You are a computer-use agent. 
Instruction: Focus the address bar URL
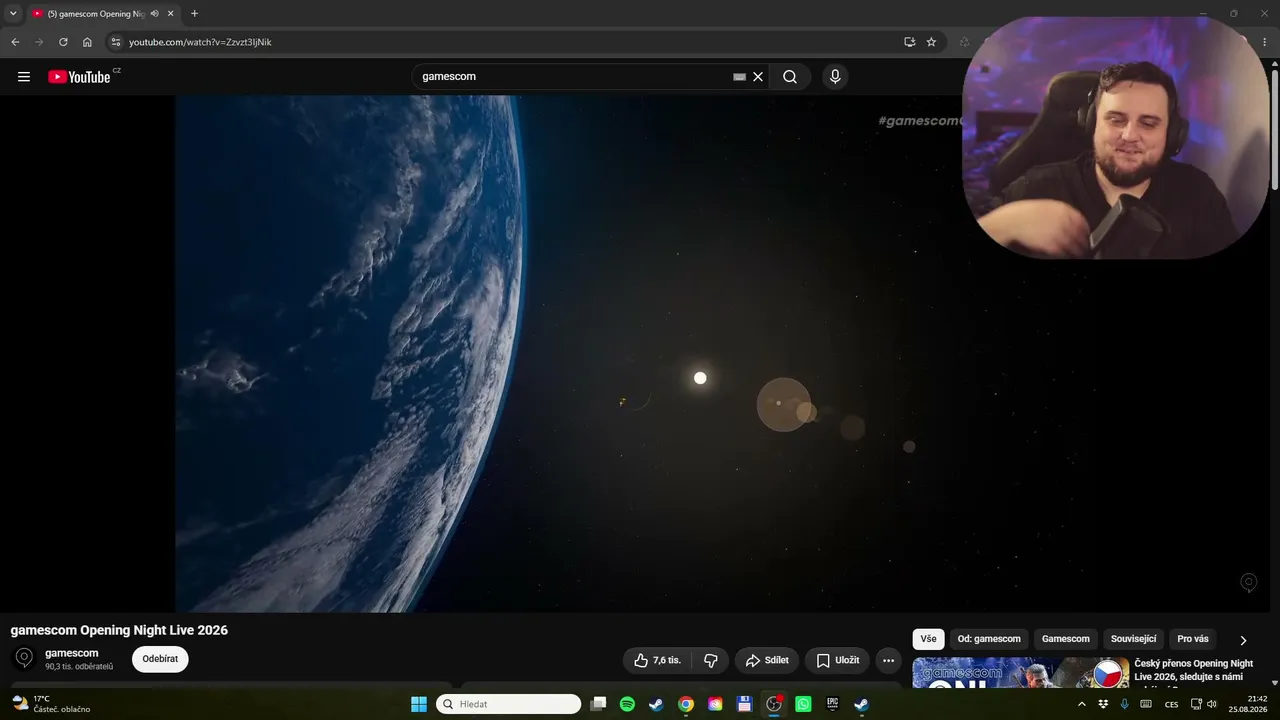pos(200,42)
